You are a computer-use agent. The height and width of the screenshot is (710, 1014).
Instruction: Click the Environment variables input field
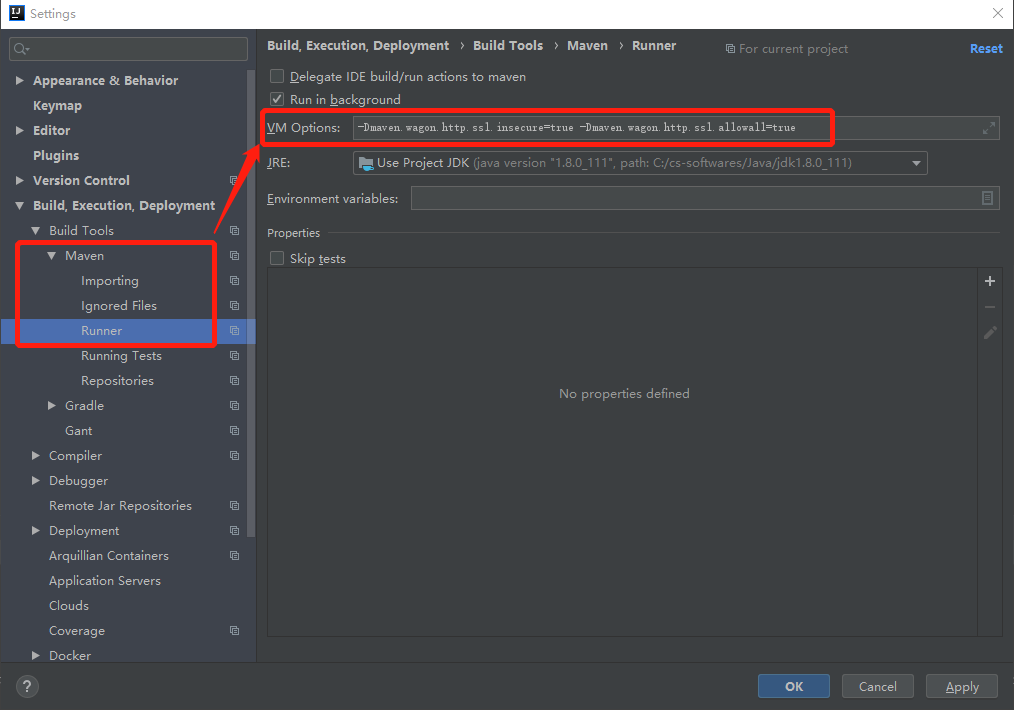(705, 198)
